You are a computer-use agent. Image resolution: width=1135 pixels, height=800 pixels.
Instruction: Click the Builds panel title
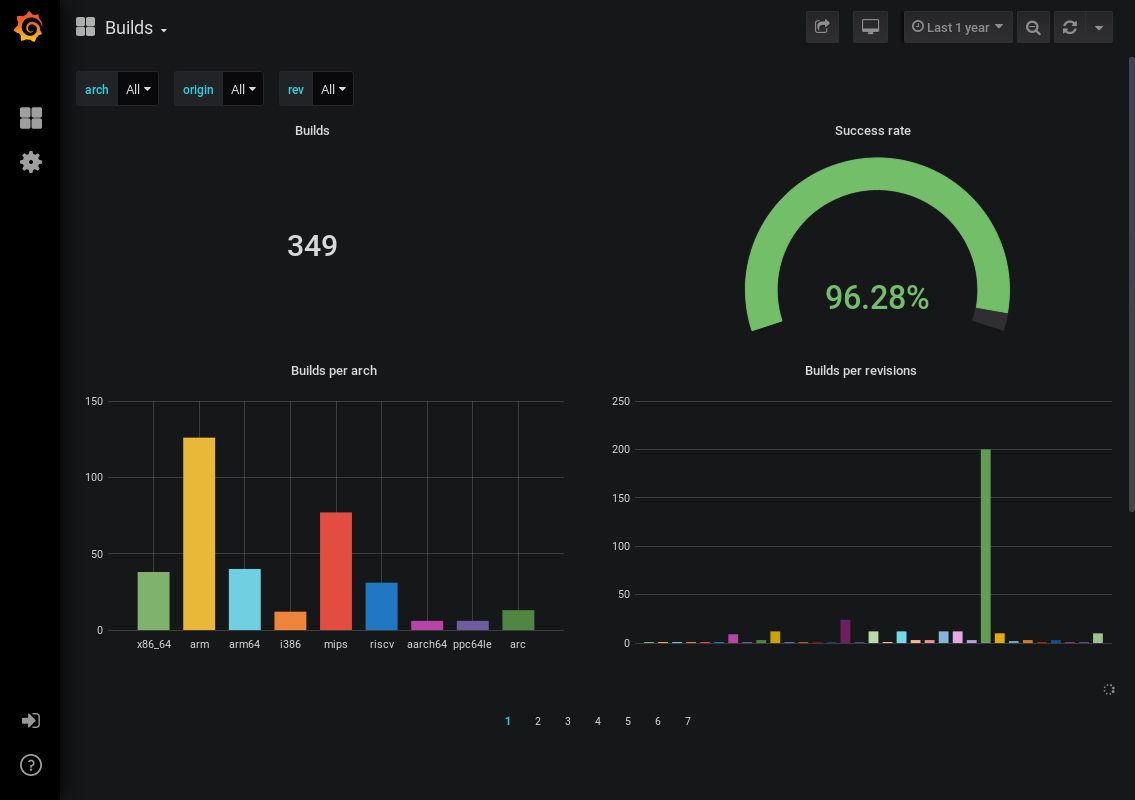pyautogui.click(x=312, y=130)
